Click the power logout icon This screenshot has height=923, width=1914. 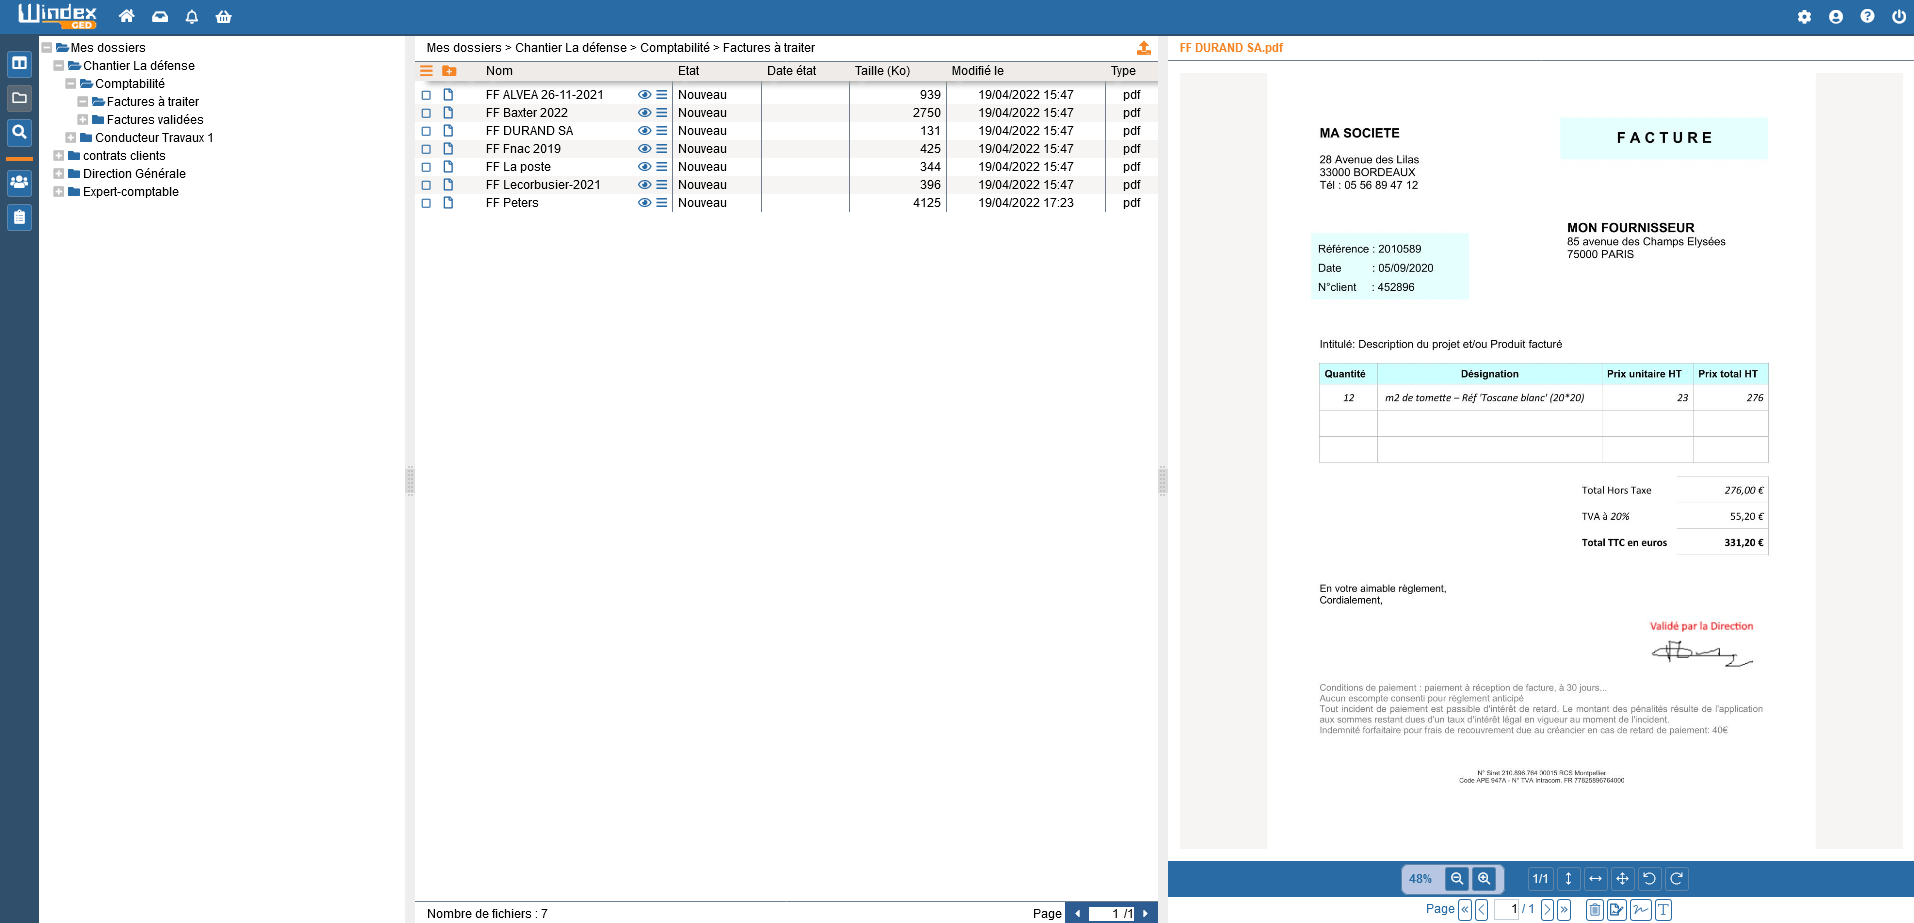pos(1898,16)
